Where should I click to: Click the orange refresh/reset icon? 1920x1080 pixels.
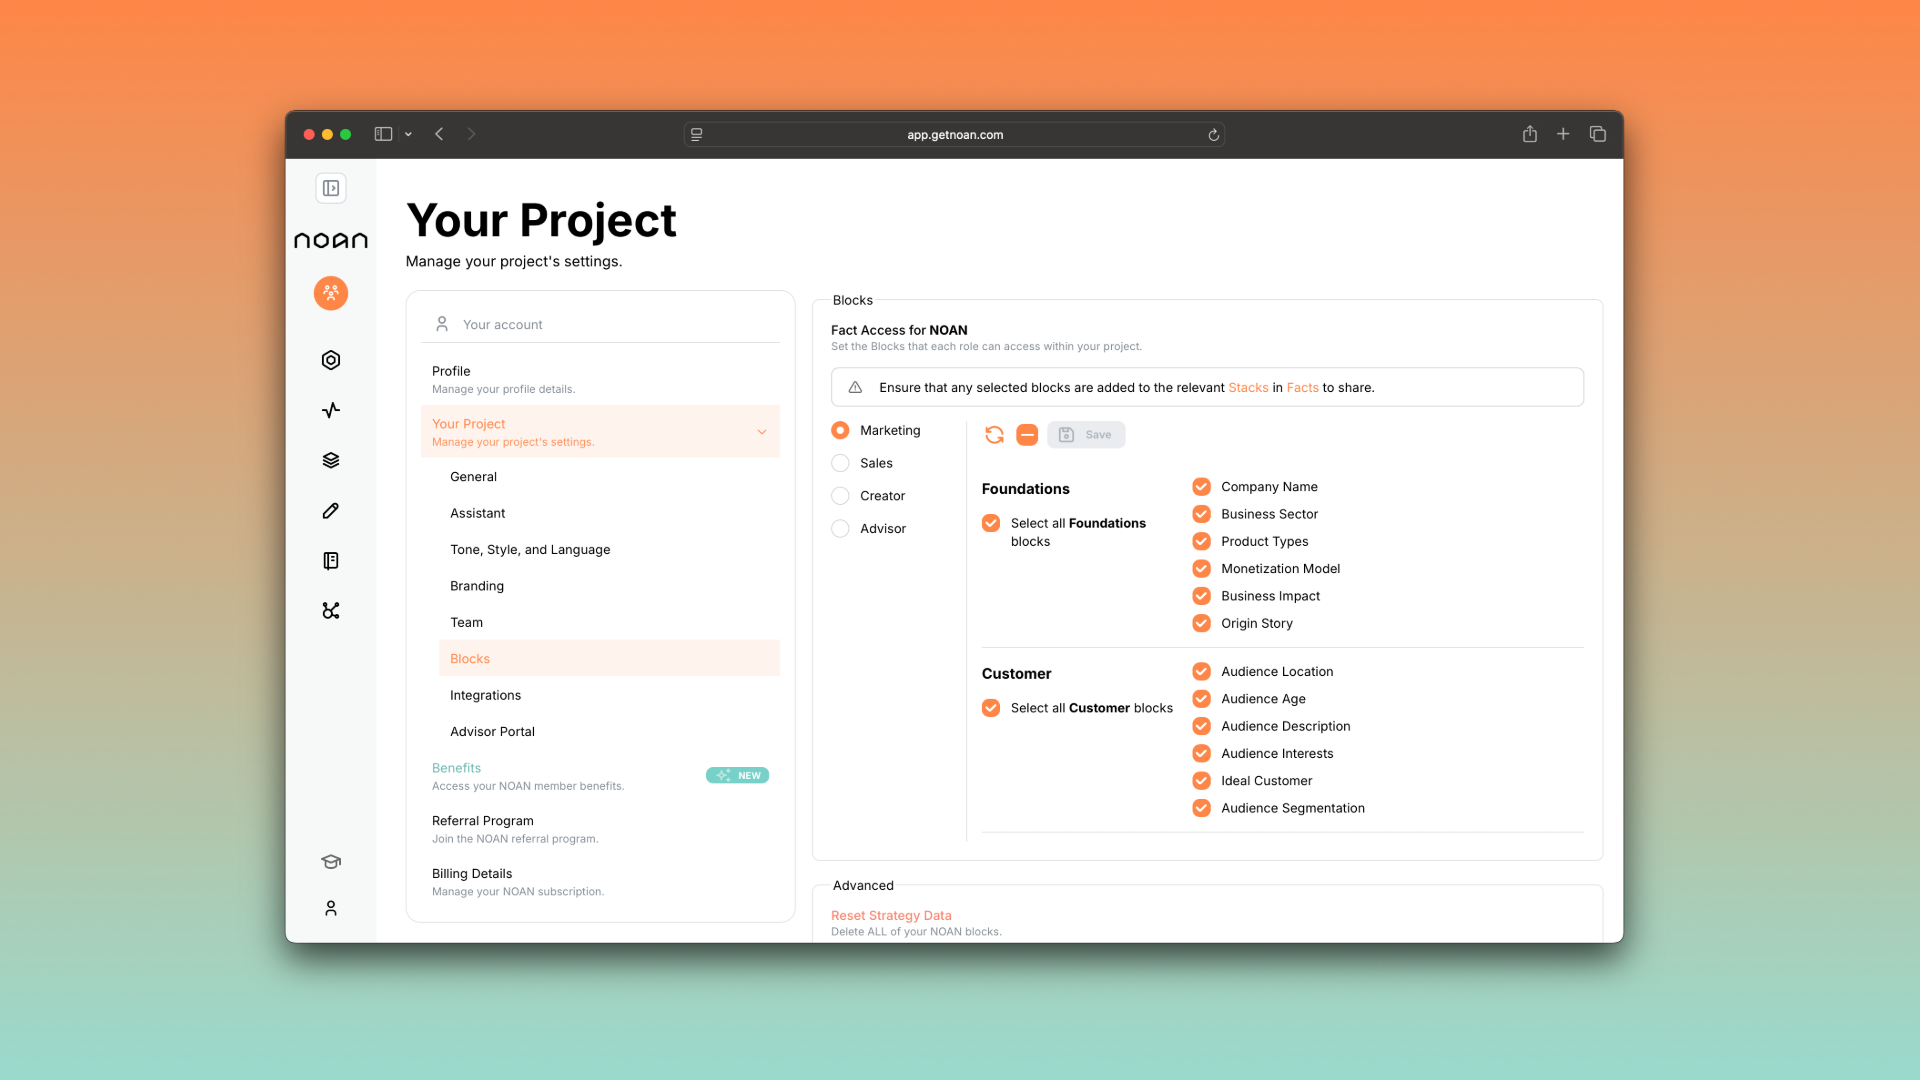(994, 435)
